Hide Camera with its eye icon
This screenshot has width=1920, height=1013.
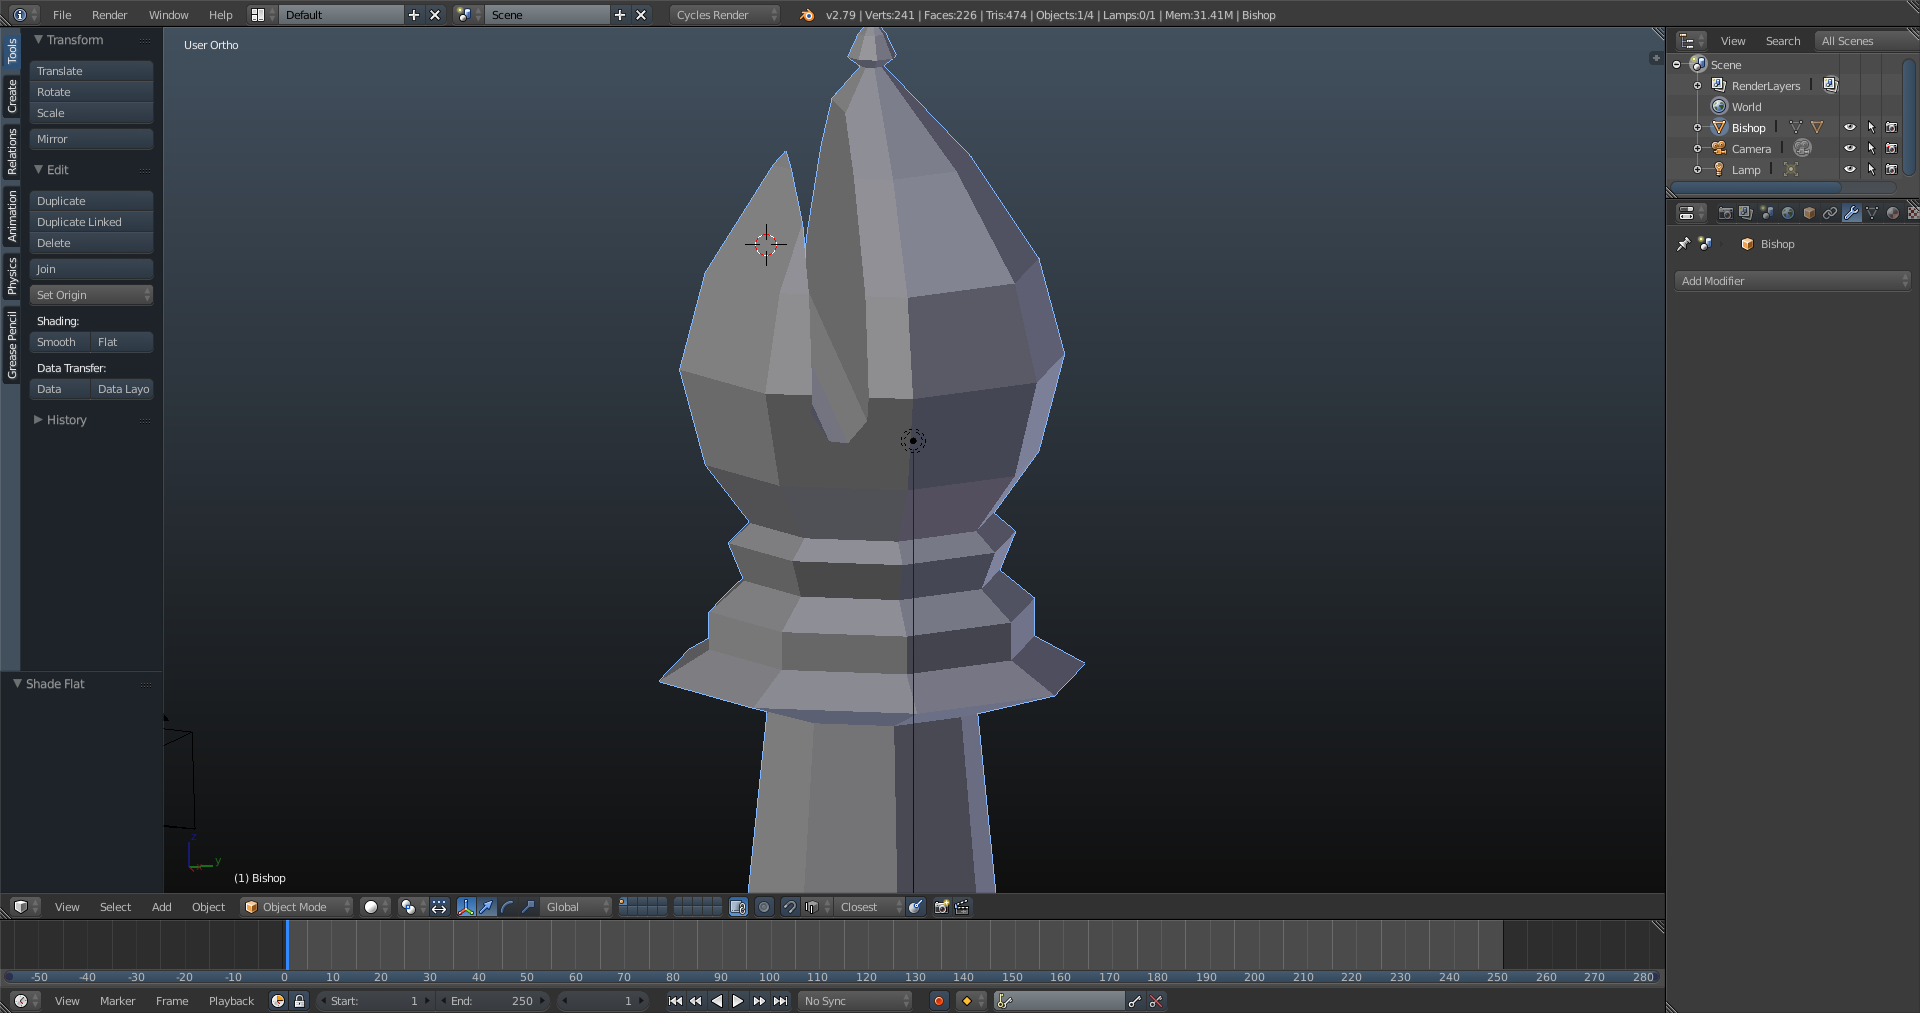coord(1850,149)
